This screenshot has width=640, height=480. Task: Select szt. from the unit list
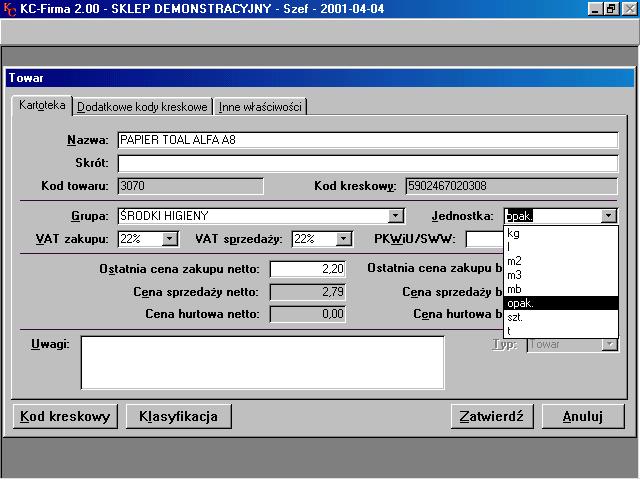click(561, 317)
